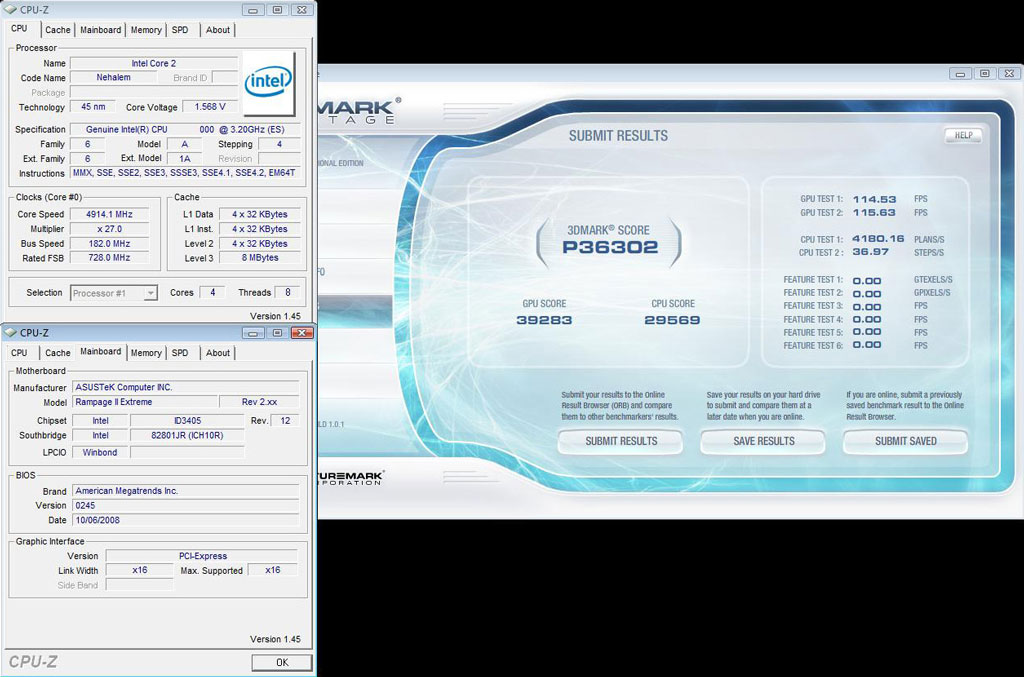Screen dimensions: 1024x677
Task: Click the processor name Intel Core 2
Action: pos(153,63)
